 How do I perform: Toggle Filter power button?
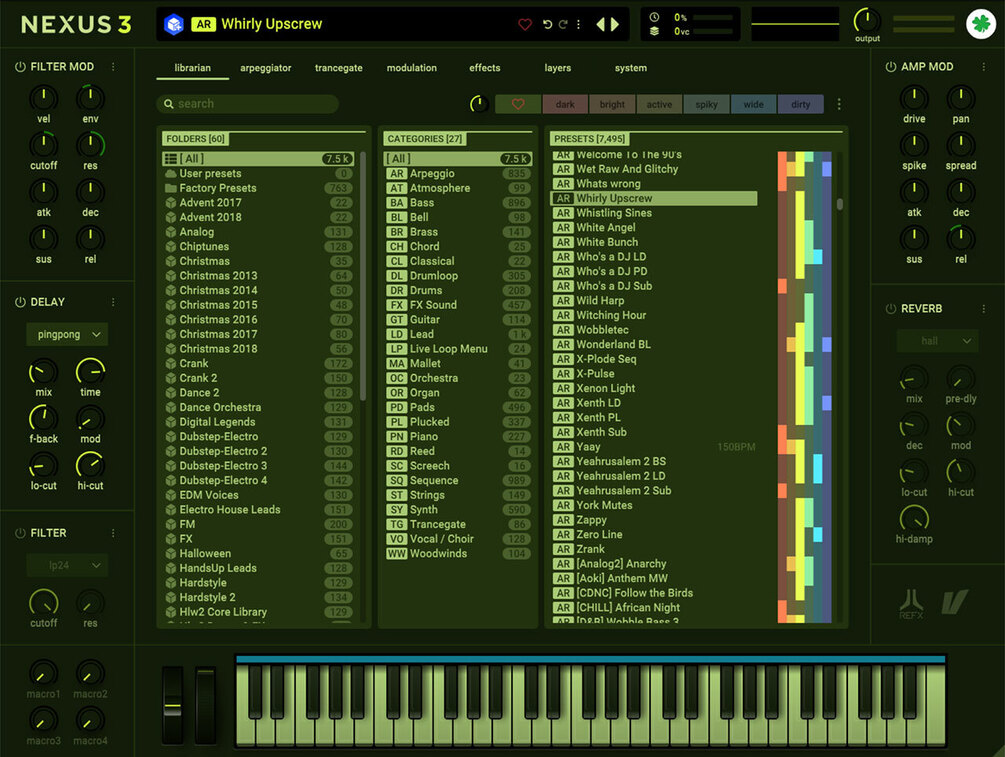pos(20,533)
